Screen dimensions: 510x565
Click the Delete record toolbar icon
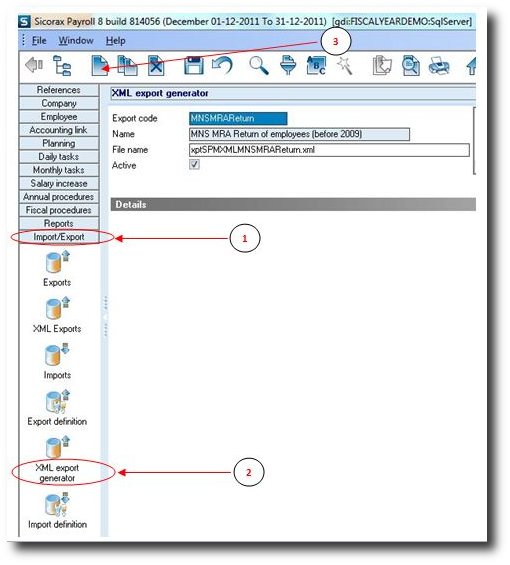coord(156,66)
